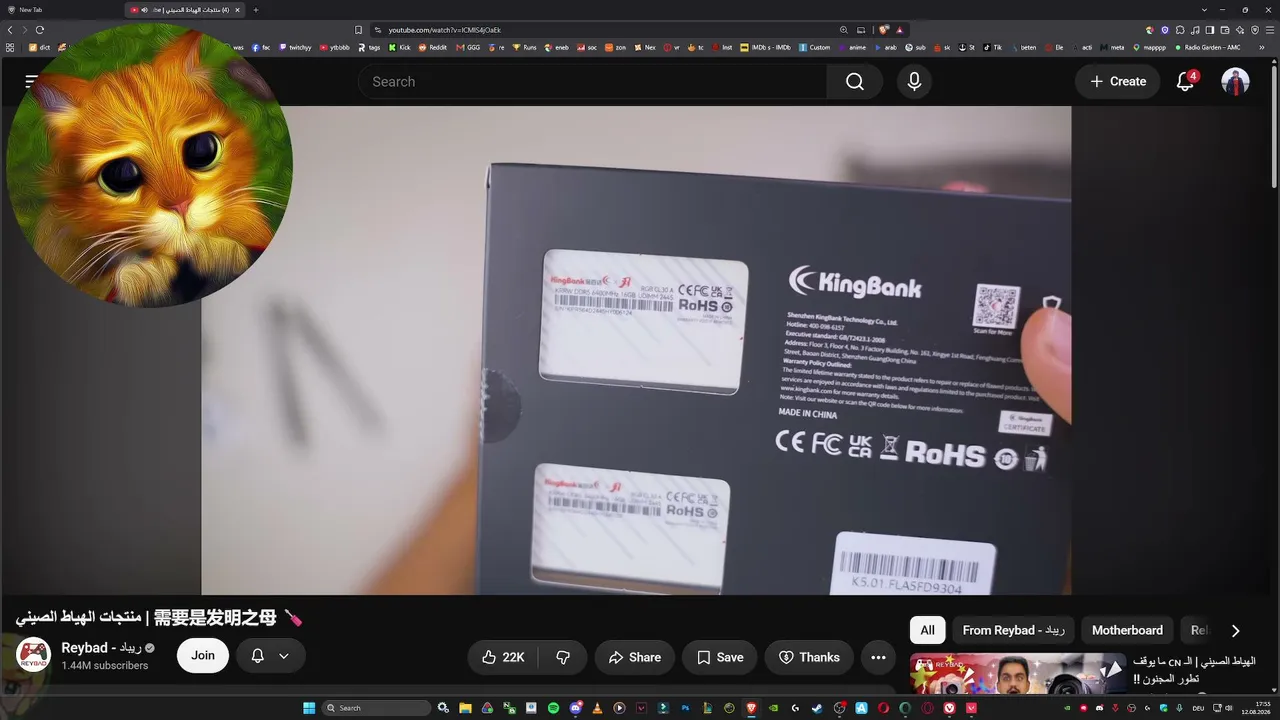Show more filter chips with right arrow

coord(1235,630)
